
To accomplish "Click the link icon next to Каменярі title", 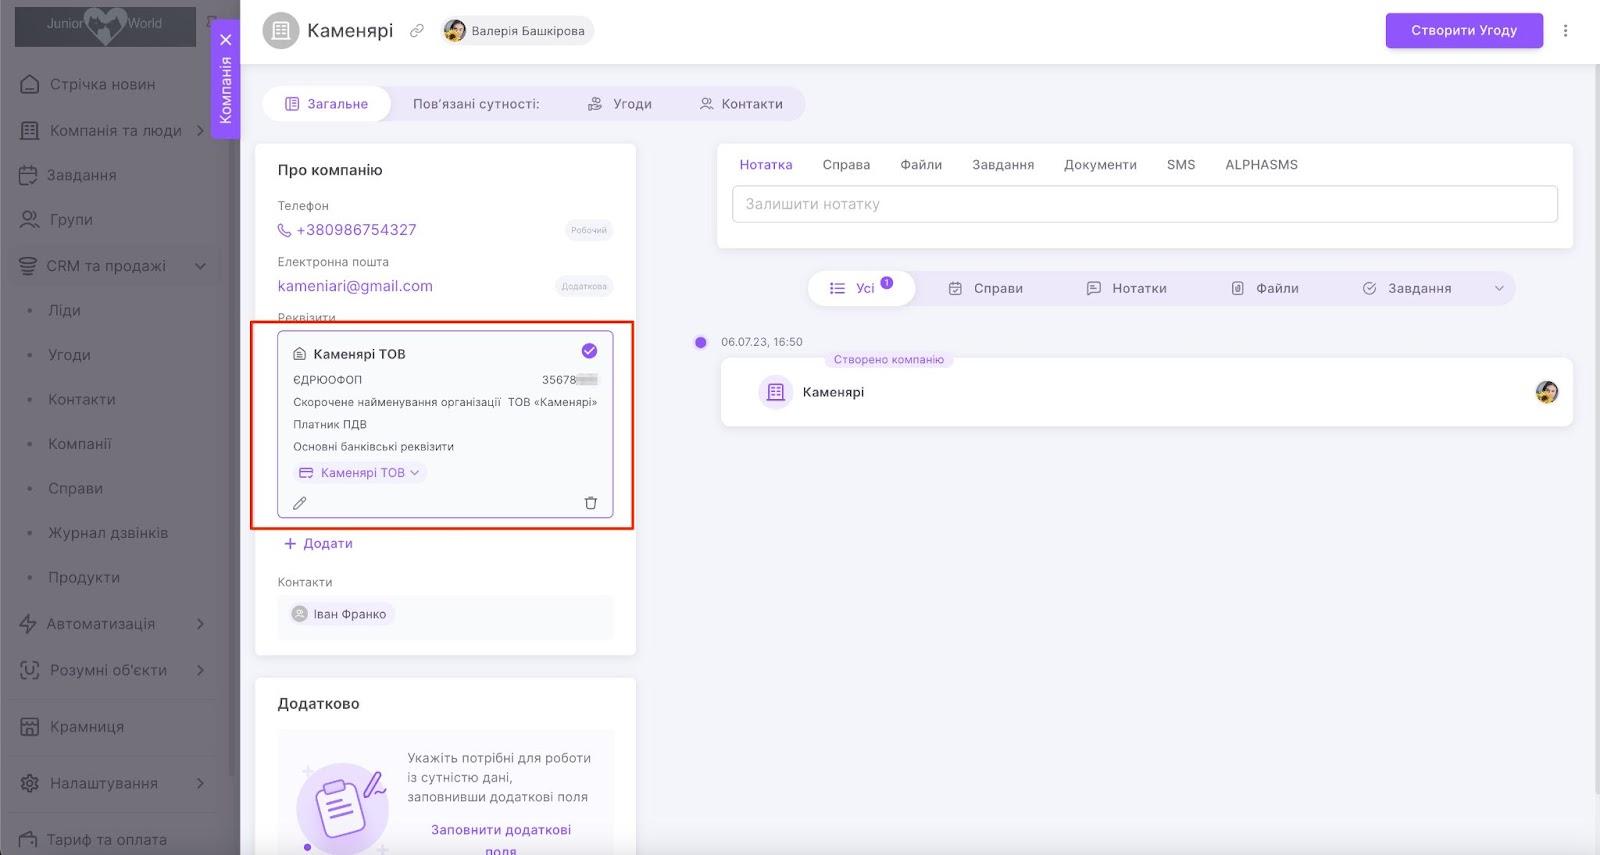I will (x=417, y=31).
